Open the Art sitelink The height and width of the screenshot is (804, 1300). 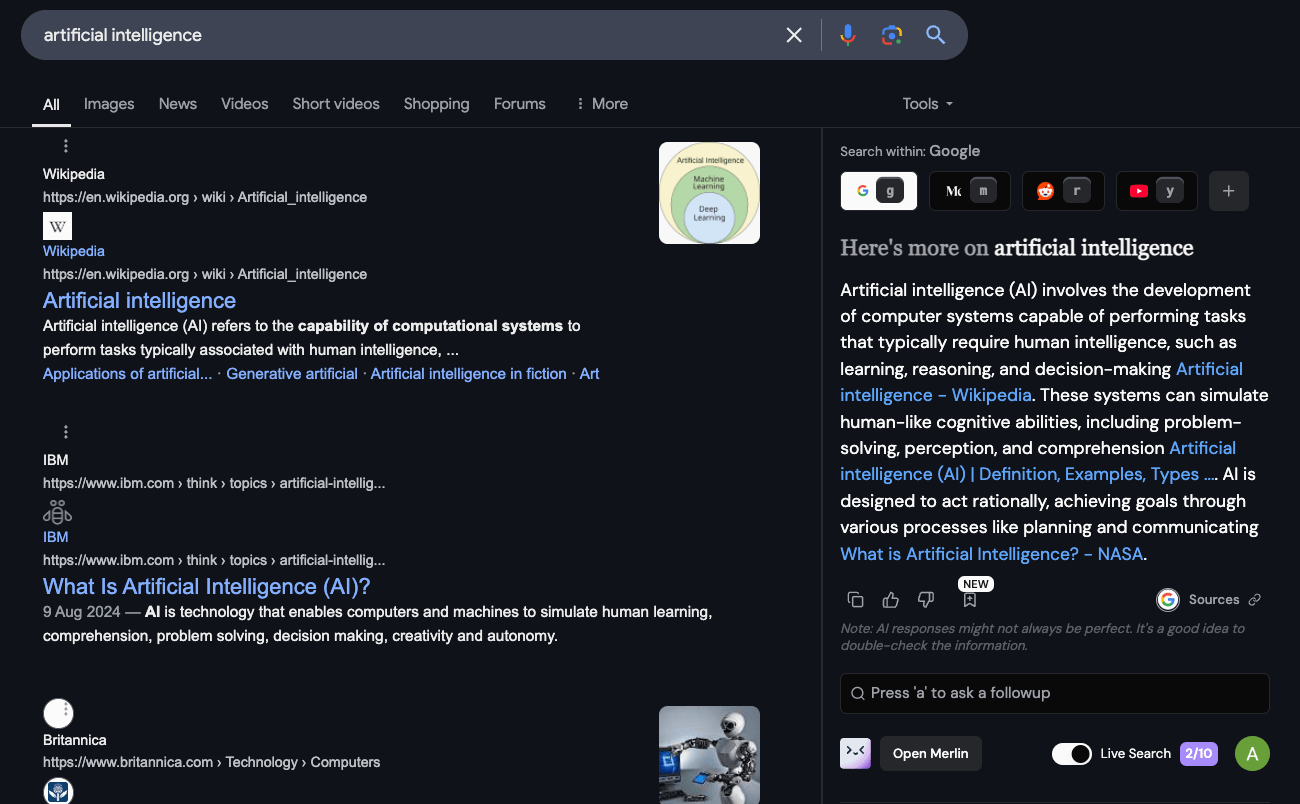(590, 373)
